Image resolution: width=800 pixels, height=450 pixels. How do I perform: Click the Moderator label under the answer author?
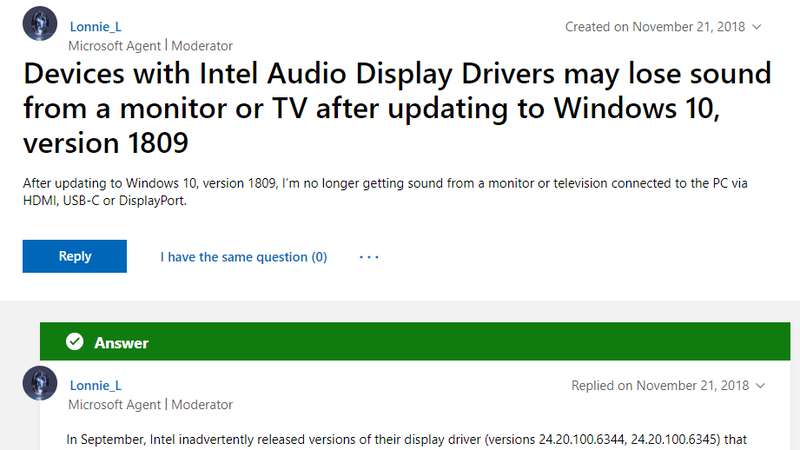pyautogui.click(x=202, y=405)
